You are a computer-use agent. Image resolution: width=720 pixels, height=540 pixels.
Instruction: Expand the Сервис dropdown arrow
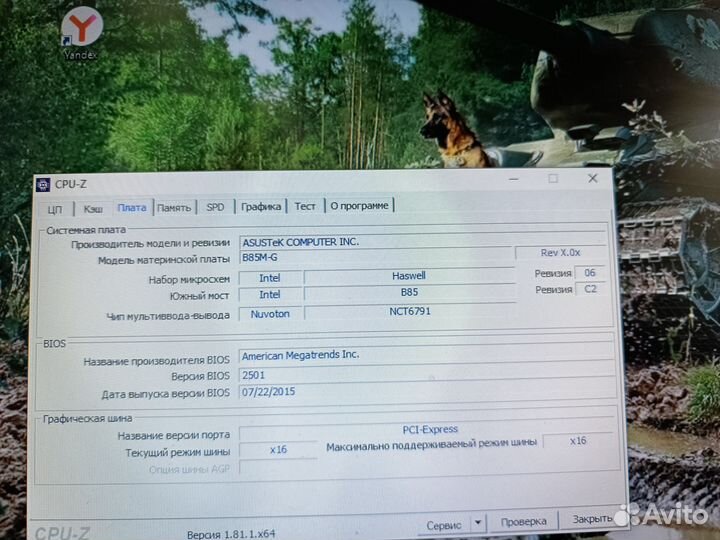478,523
